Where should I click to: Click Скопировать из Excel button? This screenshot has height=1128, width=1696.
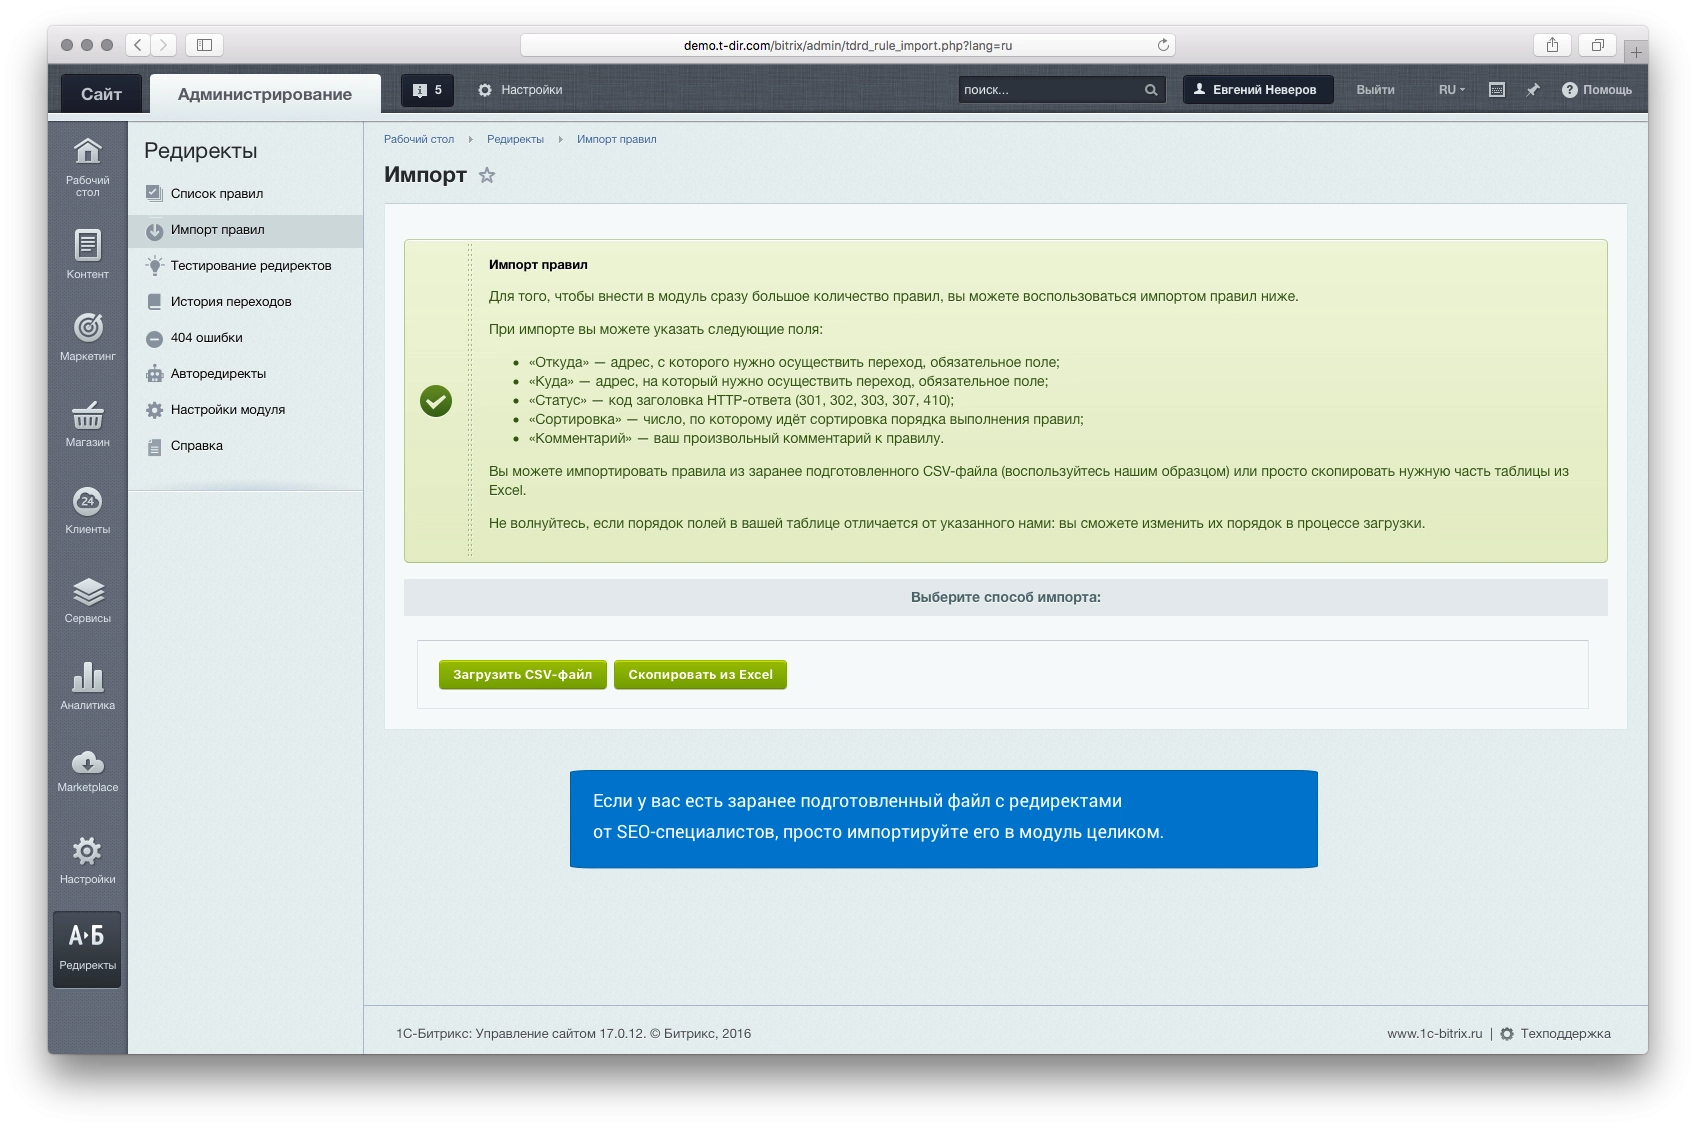pyautogui.click(x=700, y=675)
